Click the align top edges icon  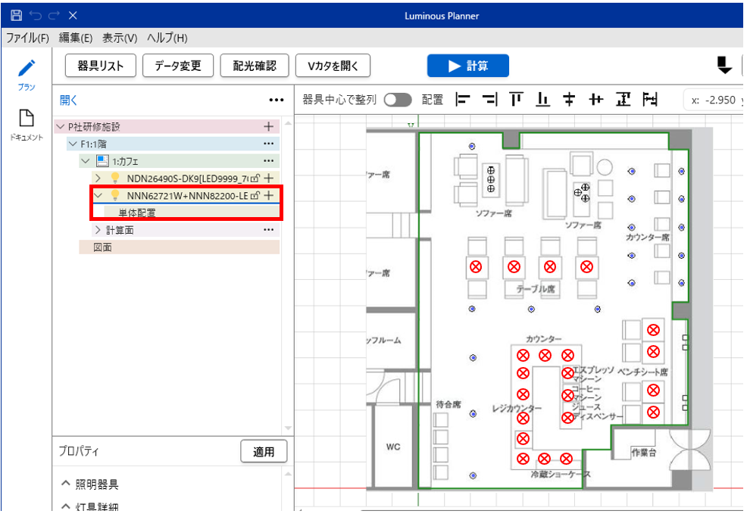[x=516, y=99]
